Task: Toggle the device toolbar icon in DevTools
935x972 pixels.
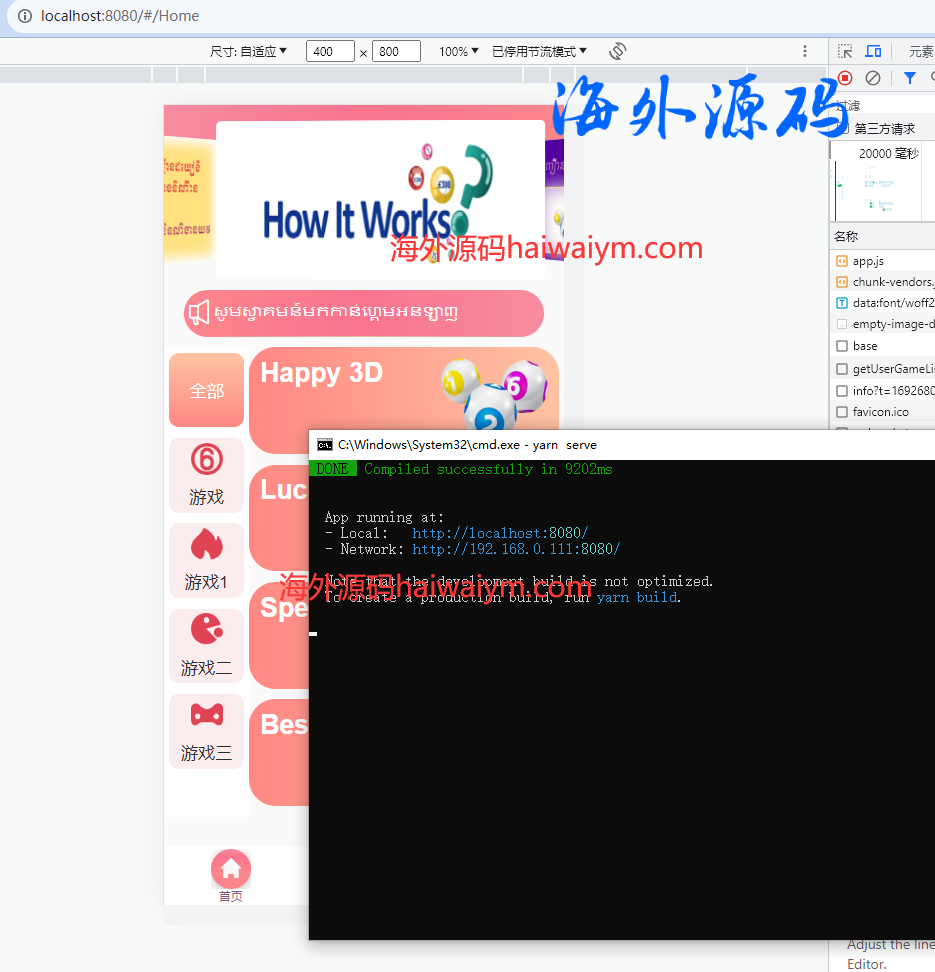Action: [x=873, y=51]
